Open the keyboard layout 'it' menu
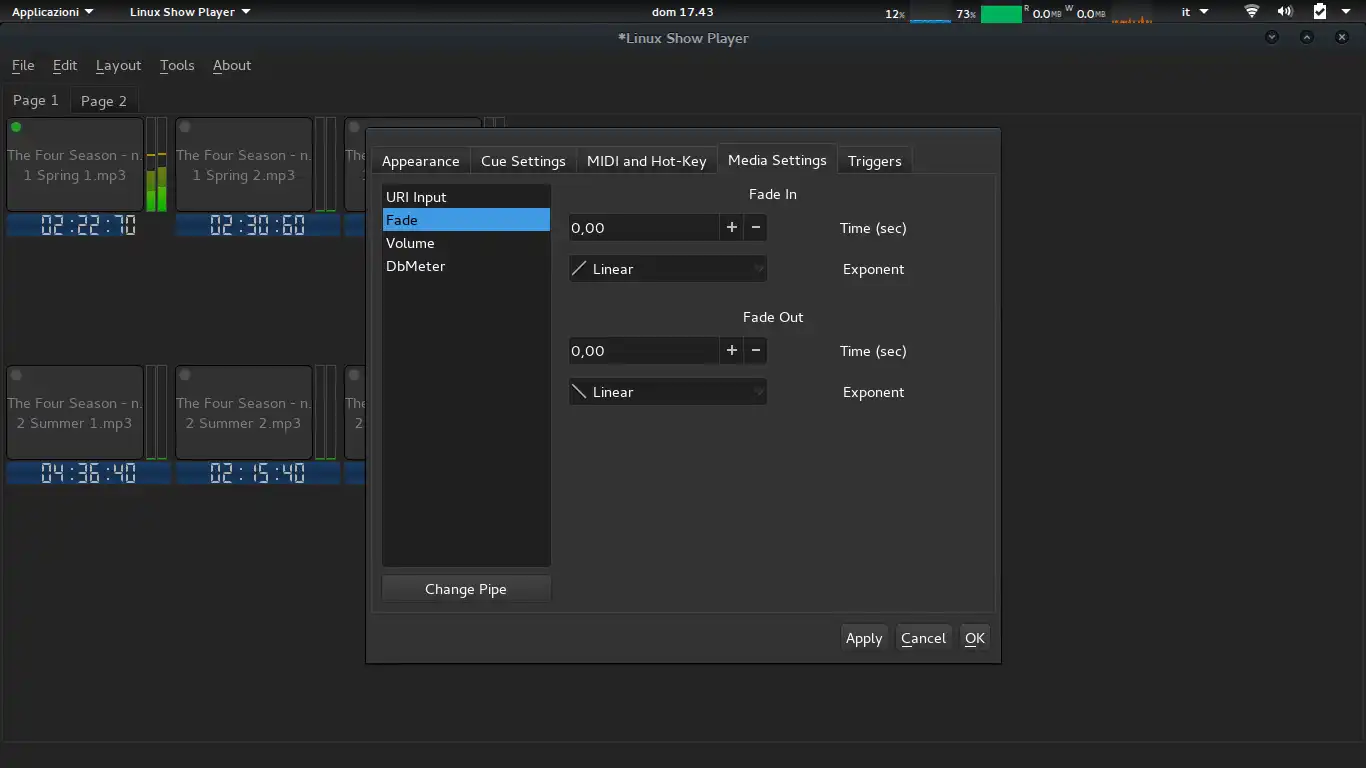This screenshot has height=768, width=1366. (x=1195, y=12)
